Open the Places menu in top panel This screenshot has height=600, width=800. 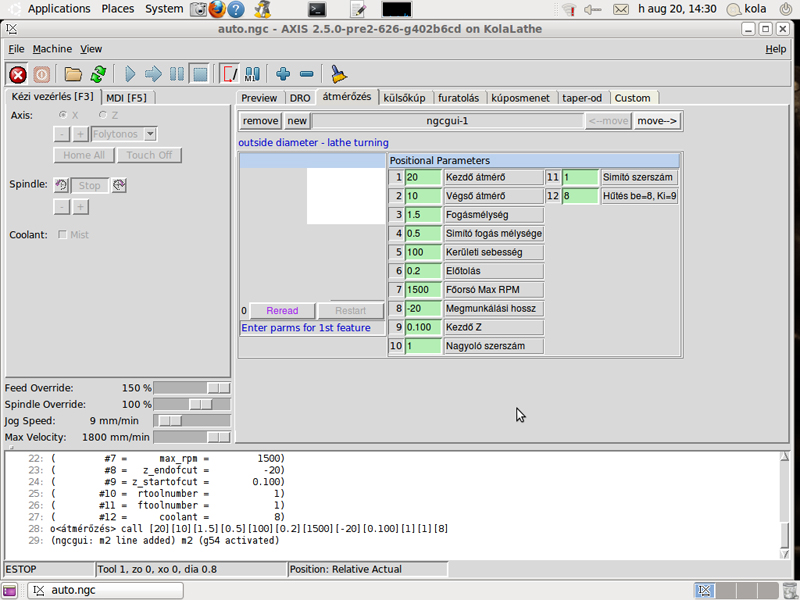118,9
